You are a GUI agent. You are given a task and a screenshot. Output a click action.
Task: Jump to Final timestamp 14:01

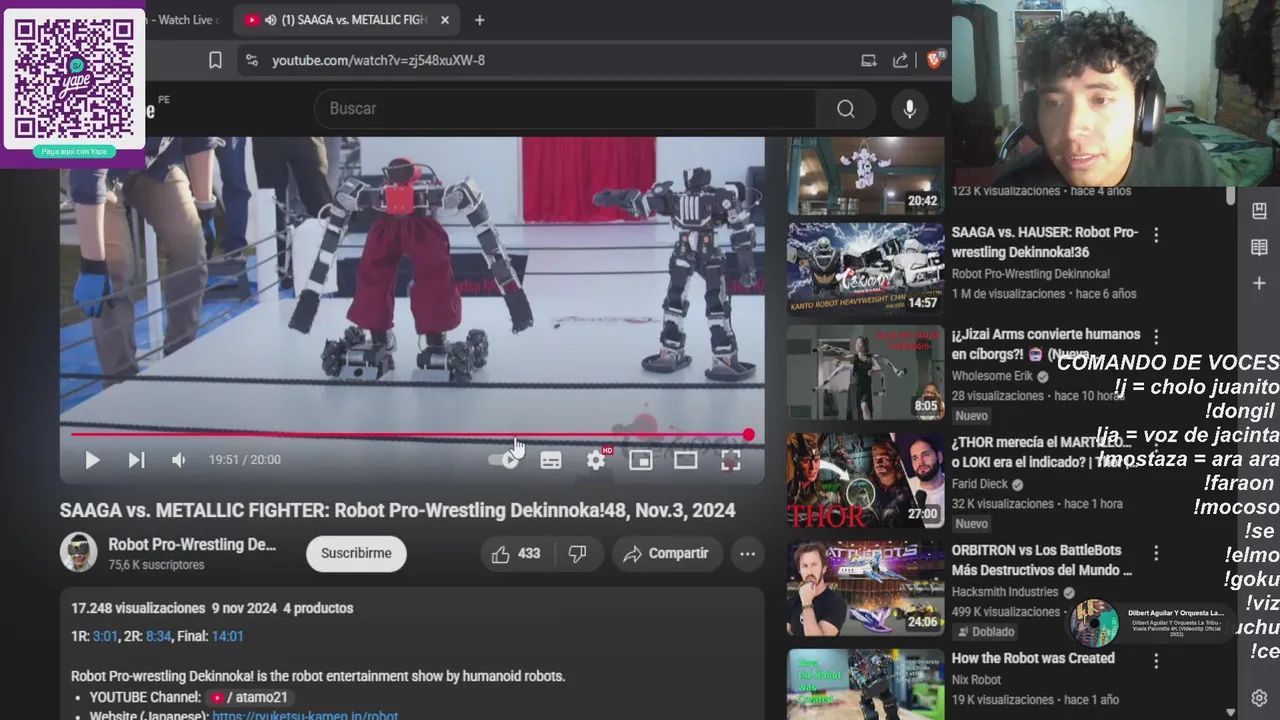tap(228, 636)
